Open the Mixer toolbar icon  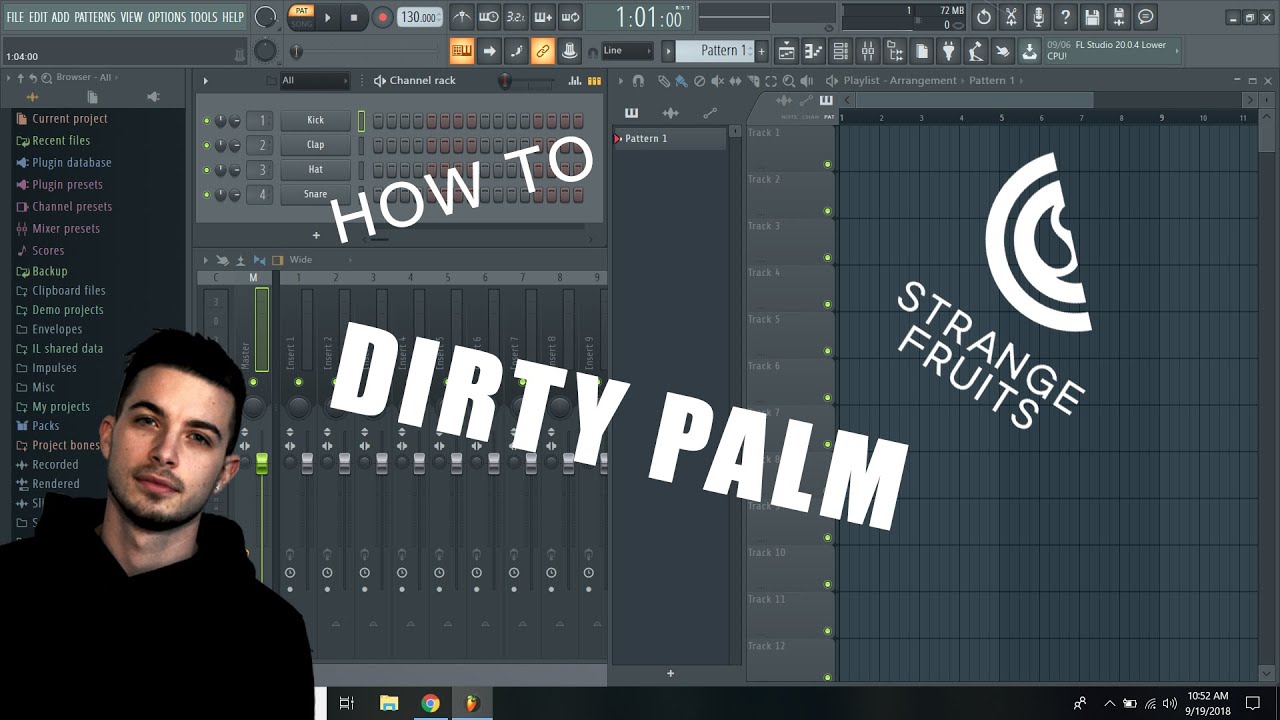tap(868, 51)
